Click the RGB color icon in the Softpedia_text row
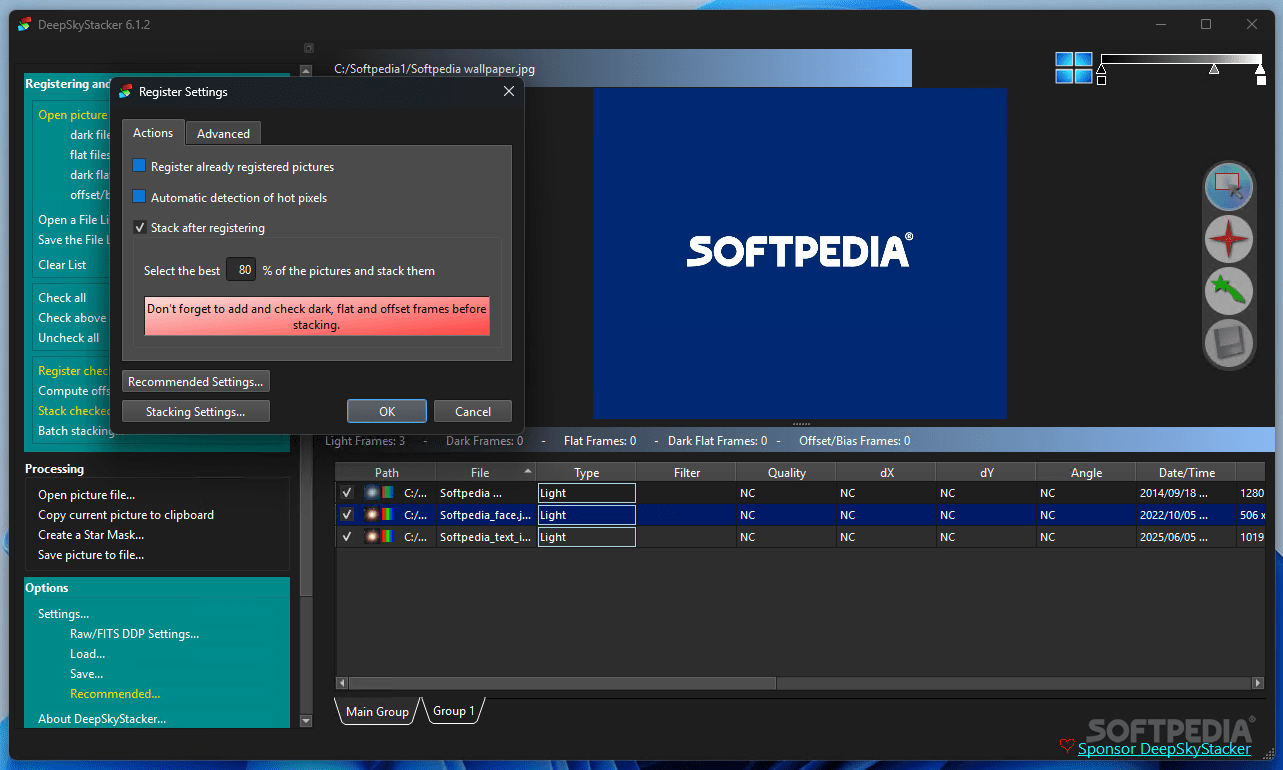The image size is (1283, 770). [389, 537]
